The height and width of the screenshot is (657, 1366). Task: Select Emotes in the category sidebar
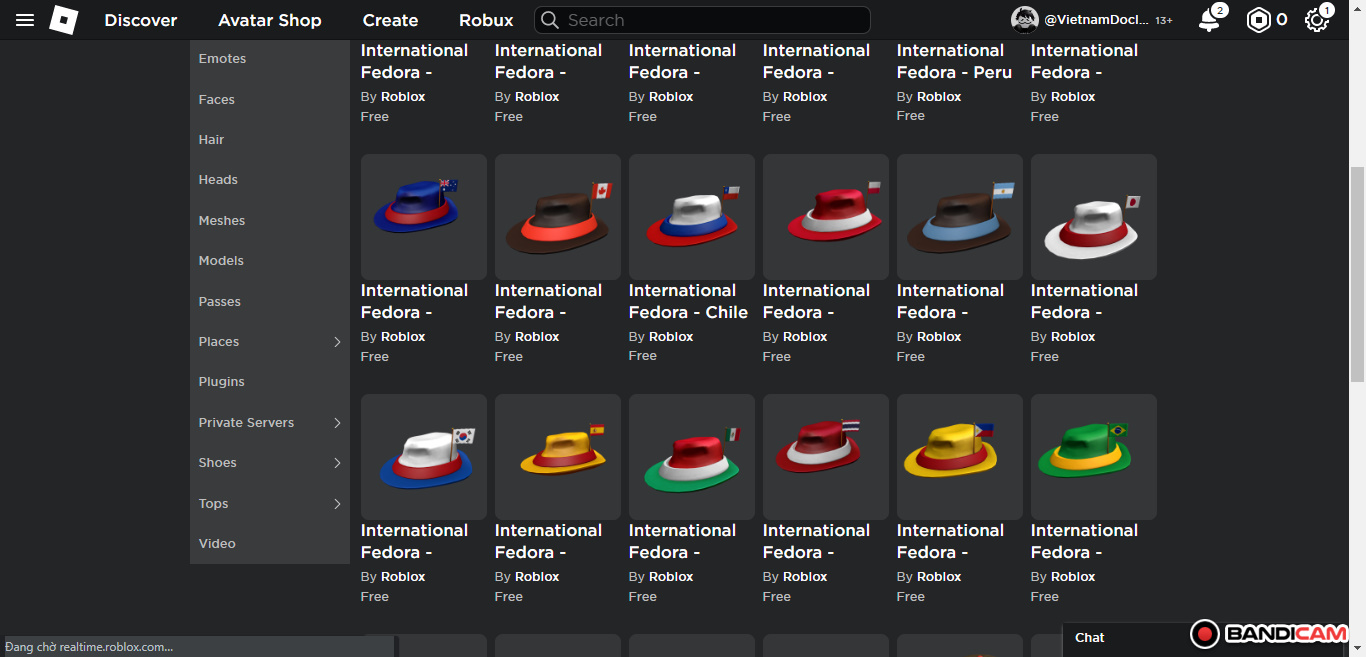(x=222, y=59)
